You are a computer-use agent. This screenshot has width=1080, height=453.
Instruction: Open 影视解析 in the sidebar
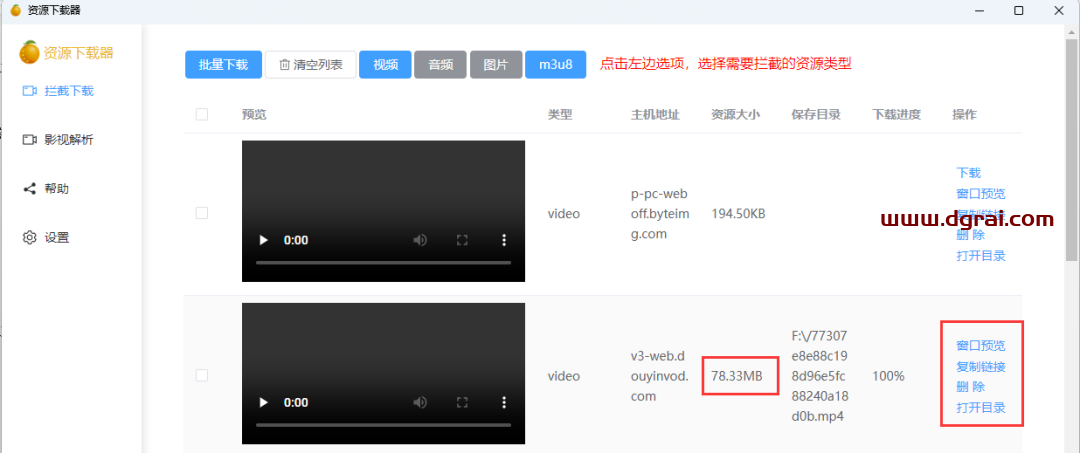pyautogui.click(x=68, y=140)
